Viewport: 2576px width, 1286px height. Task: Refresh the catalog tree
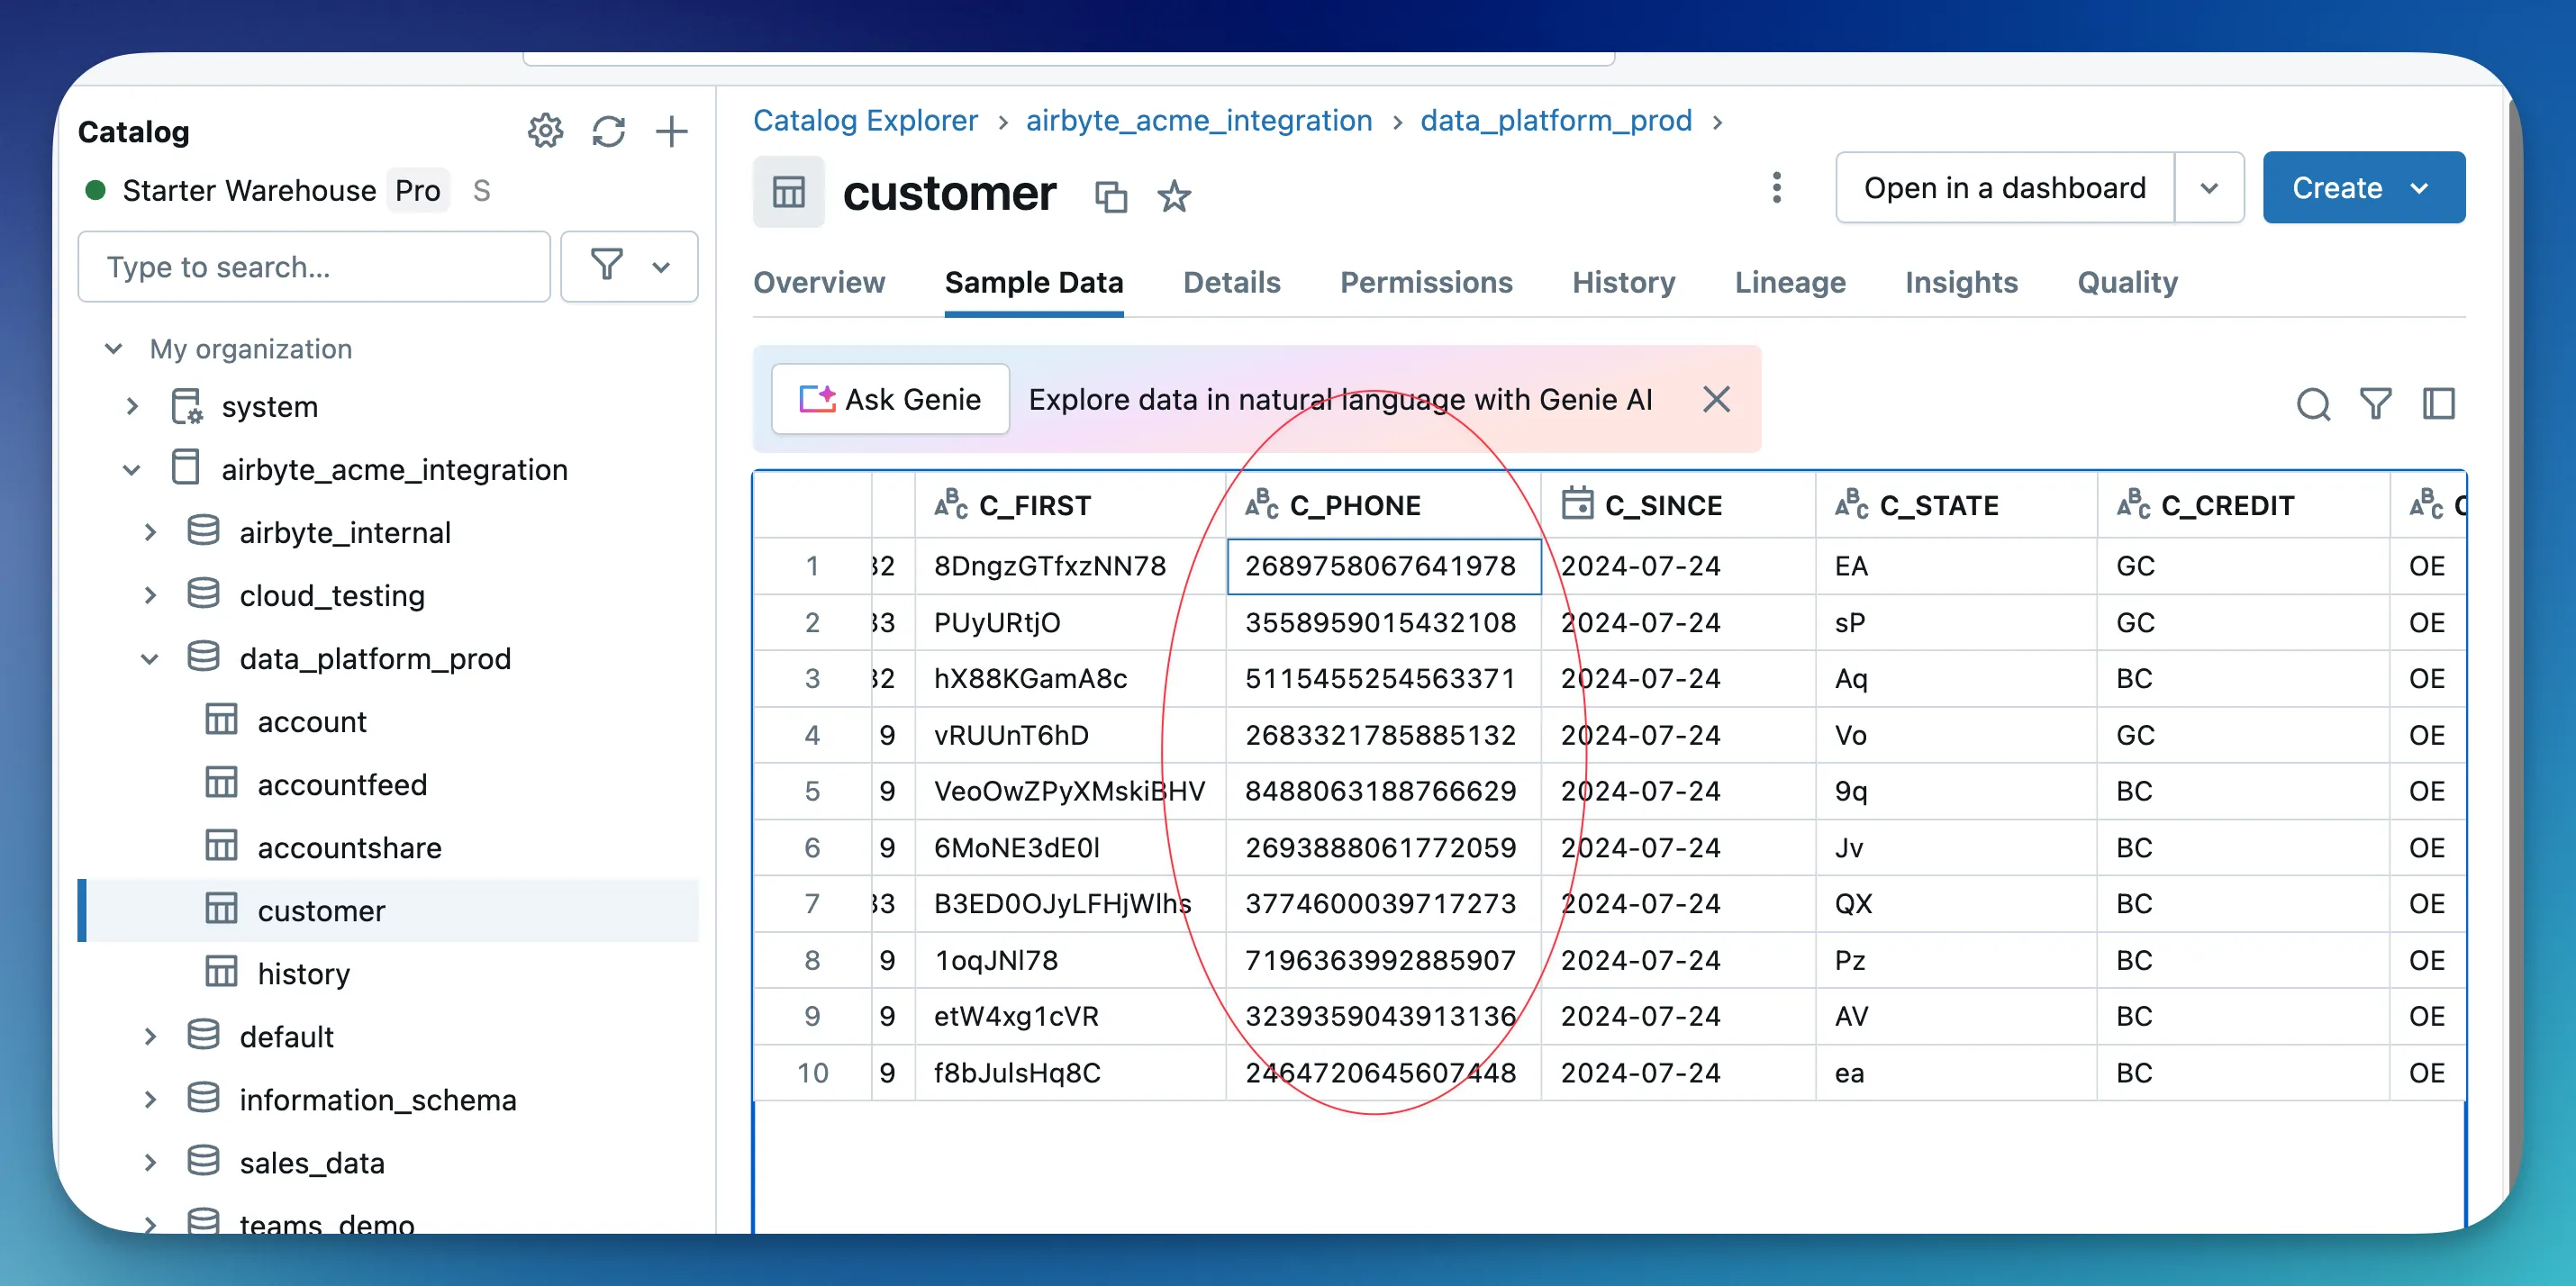click(x=608, y=131)
